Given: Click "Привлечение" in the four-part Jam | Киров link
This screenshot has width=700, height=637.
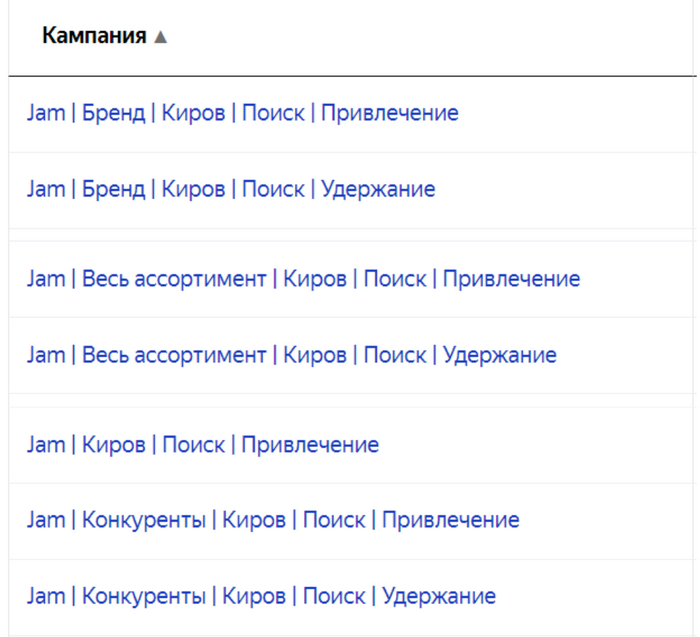Looking at the screenshot, I should click(310, 444).
